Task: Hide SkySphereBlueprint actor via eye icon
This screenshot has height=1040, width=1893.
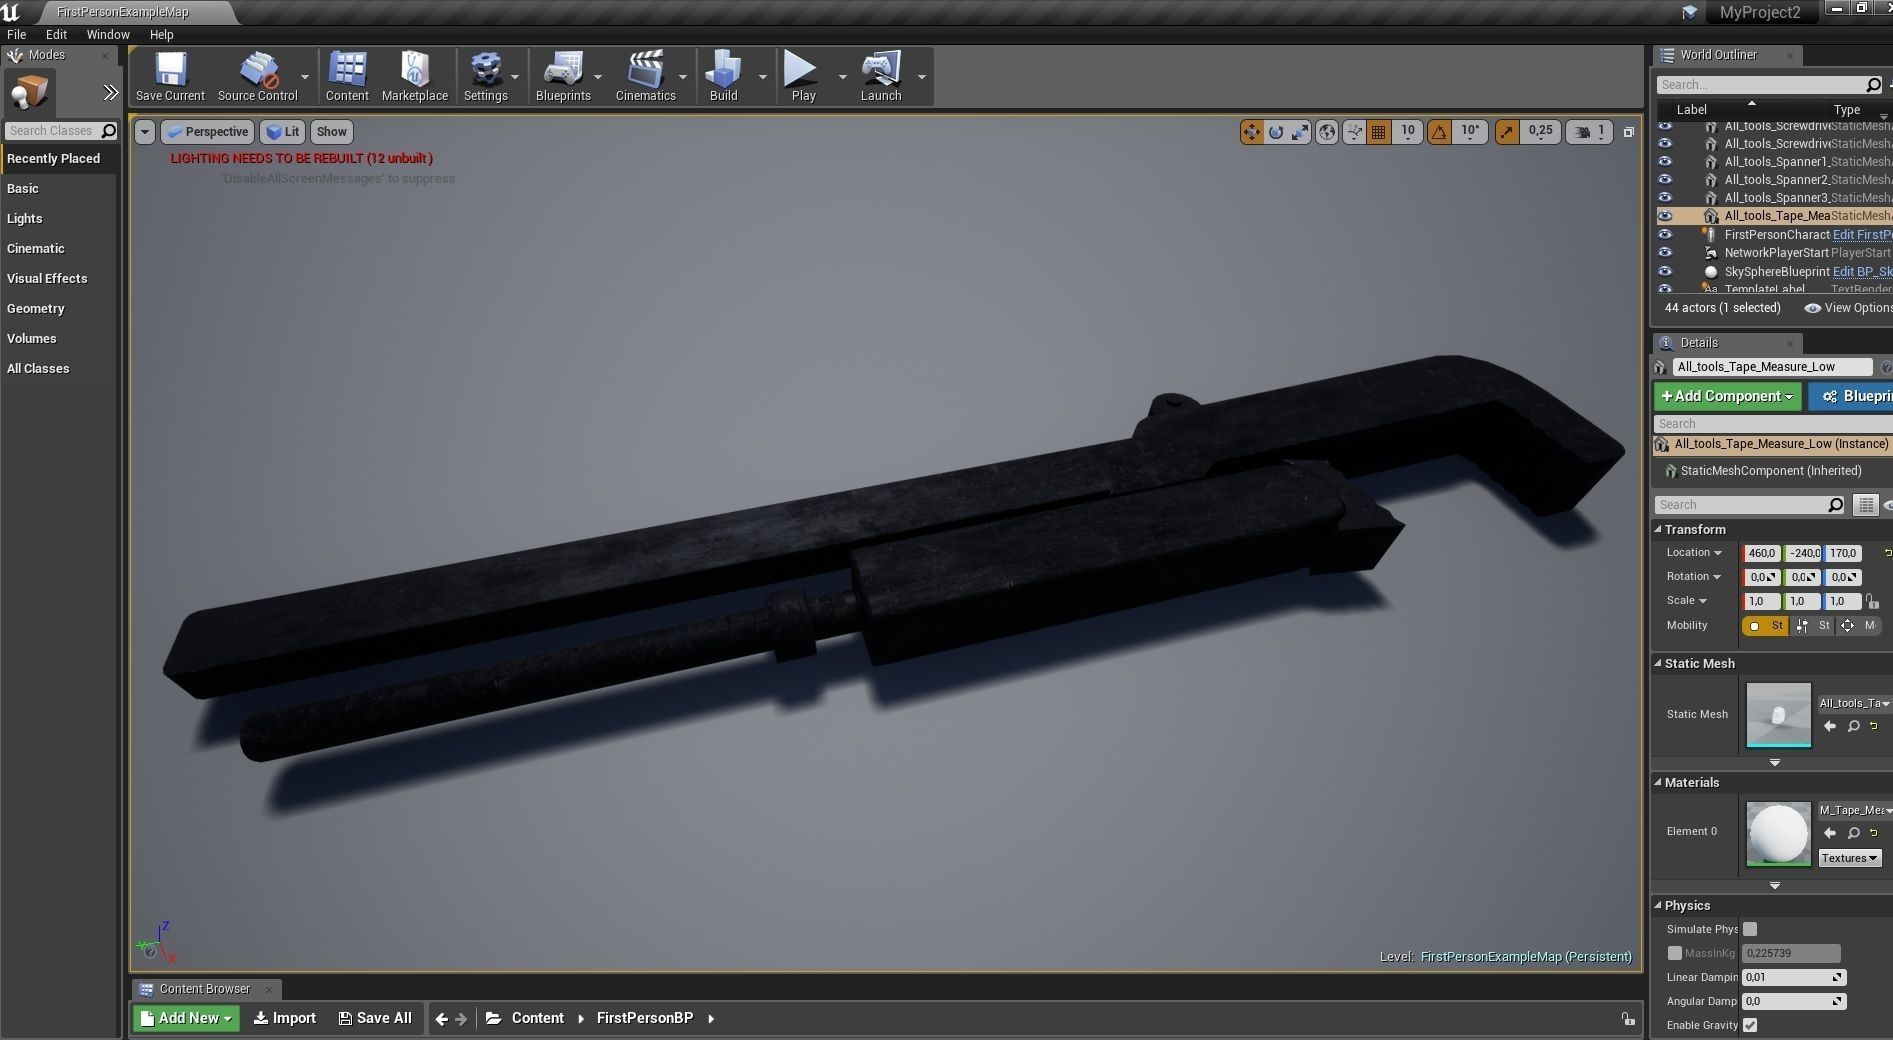Action: (1665, 271)
